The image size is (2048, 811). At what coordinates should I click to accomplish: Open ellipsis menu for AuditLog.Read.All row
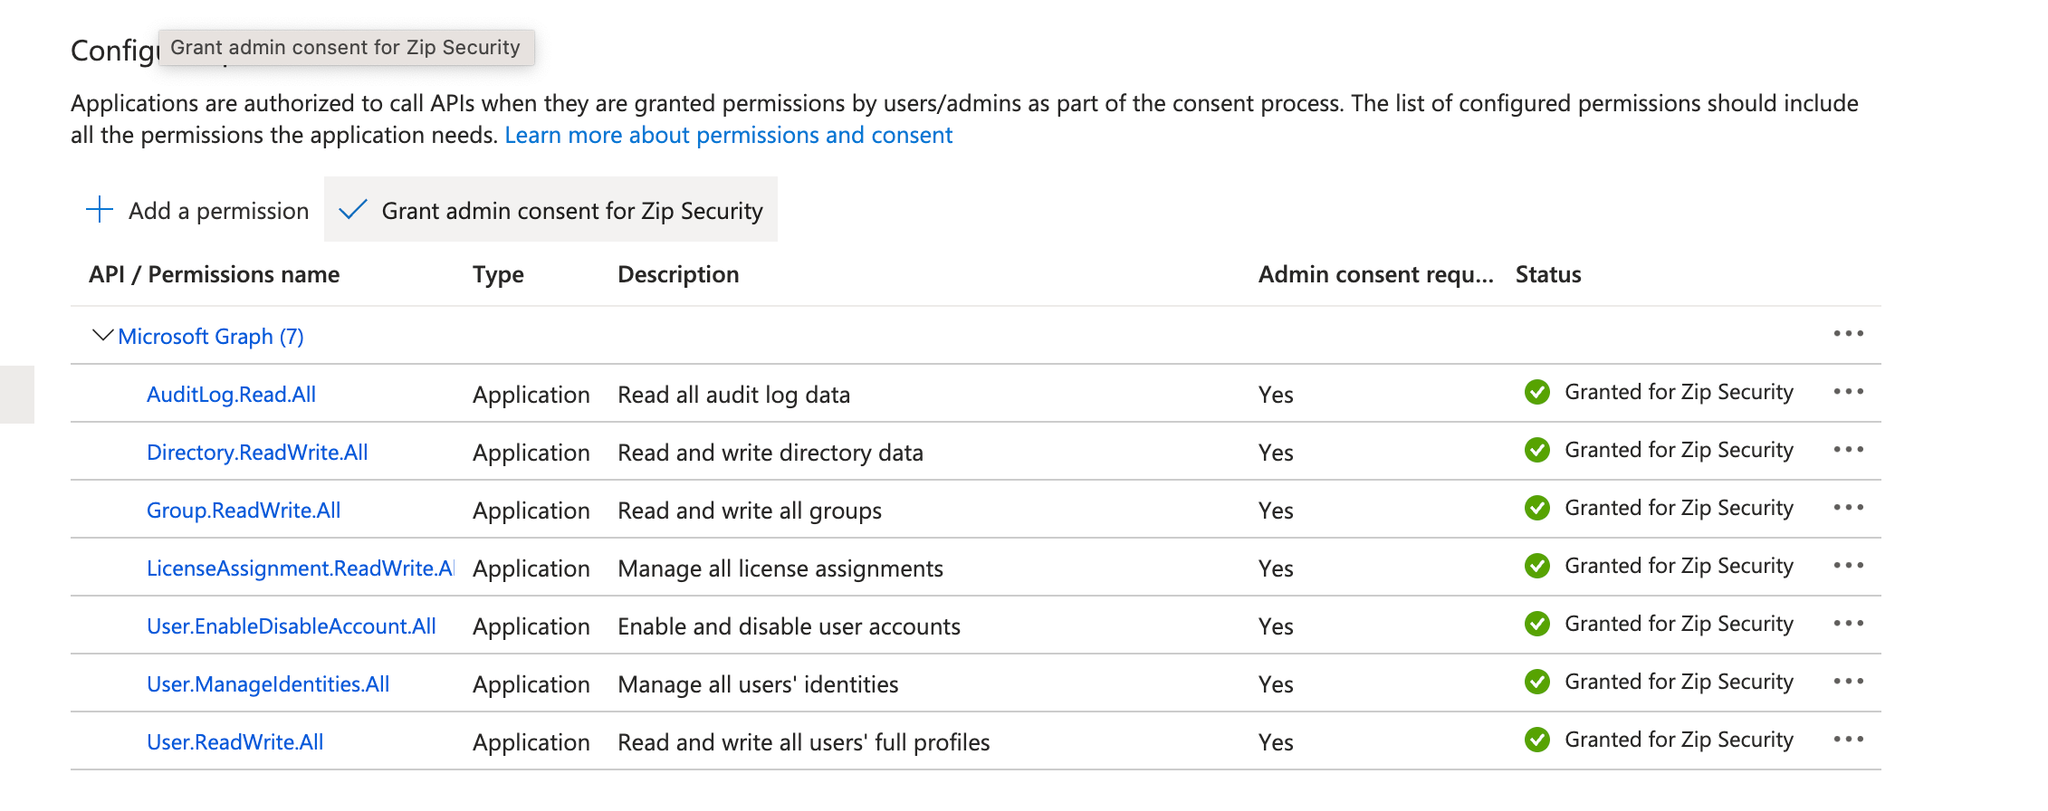click(1848, 391)
